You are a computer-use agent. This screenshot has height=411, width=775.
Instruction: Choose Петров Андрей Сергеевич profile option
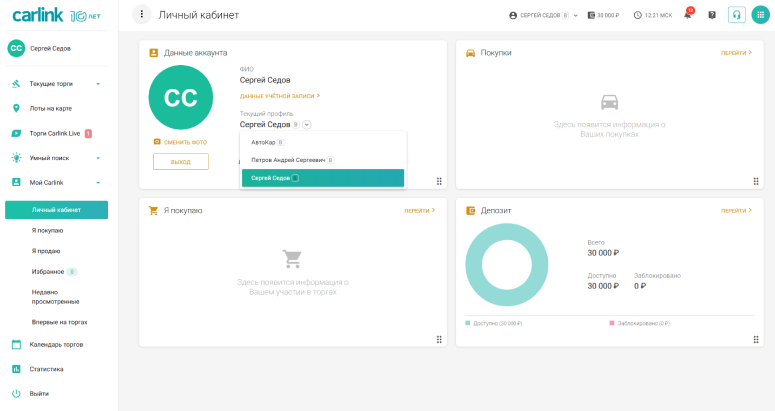point(288,160)
